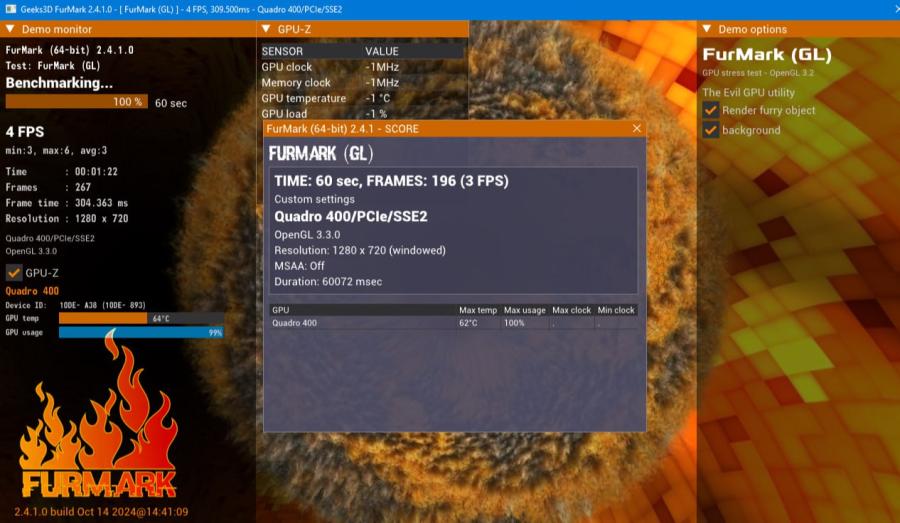Click the Max temp column header

click(x=478, y=310)
